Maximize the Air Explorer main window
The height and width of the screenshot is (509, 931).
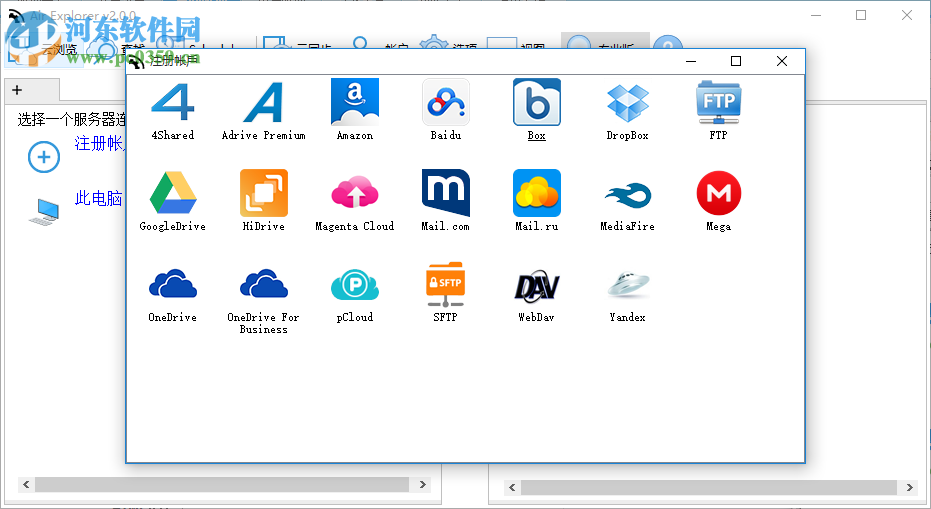pyautogui.click(x=861, y=15)
